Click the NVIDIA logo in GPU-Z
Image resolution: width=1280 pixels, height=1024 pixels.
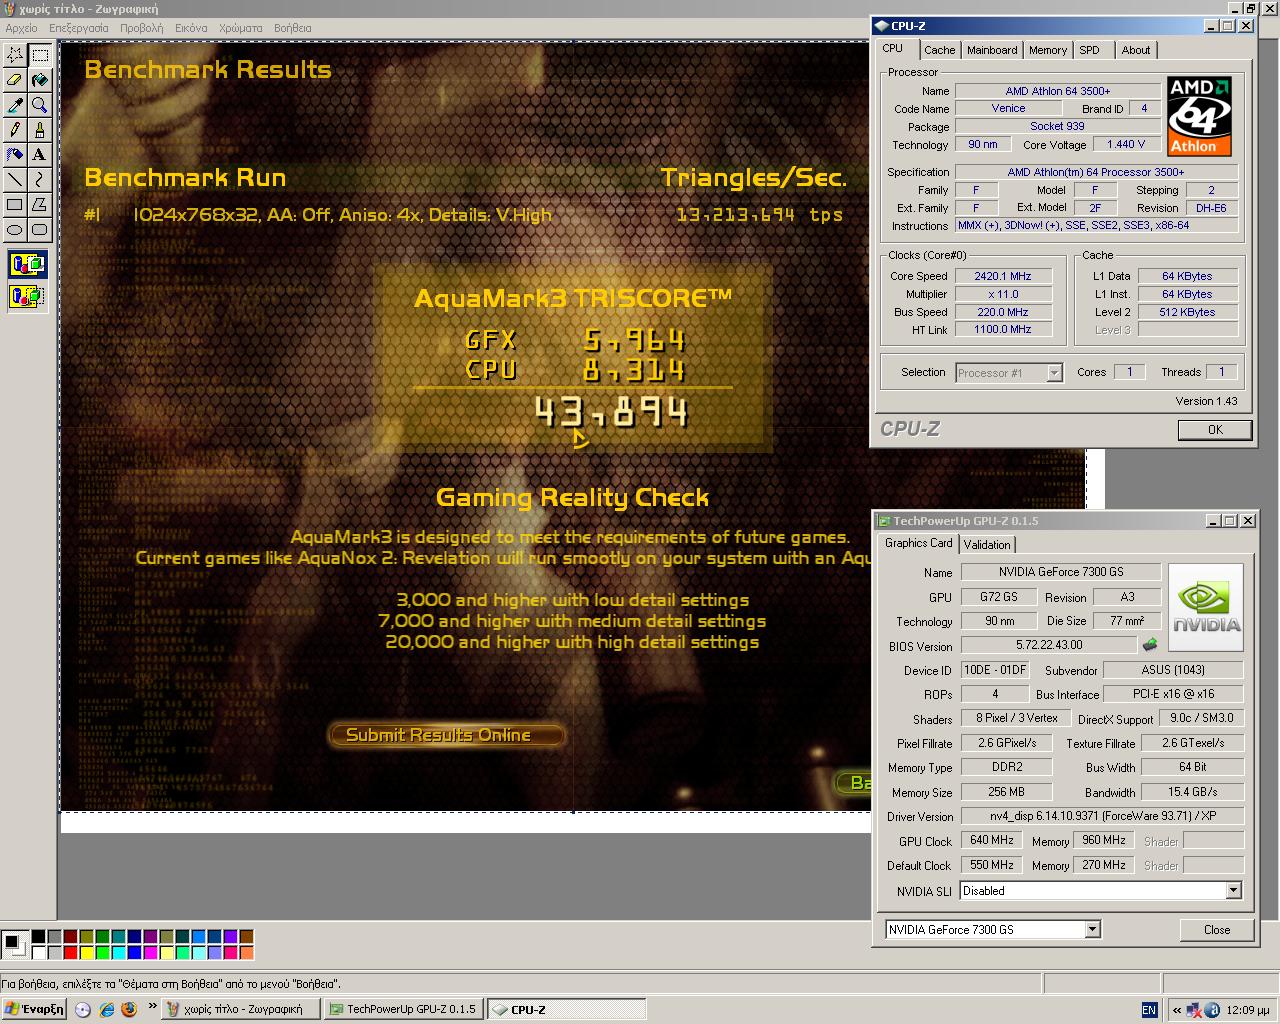(1206, 608)
